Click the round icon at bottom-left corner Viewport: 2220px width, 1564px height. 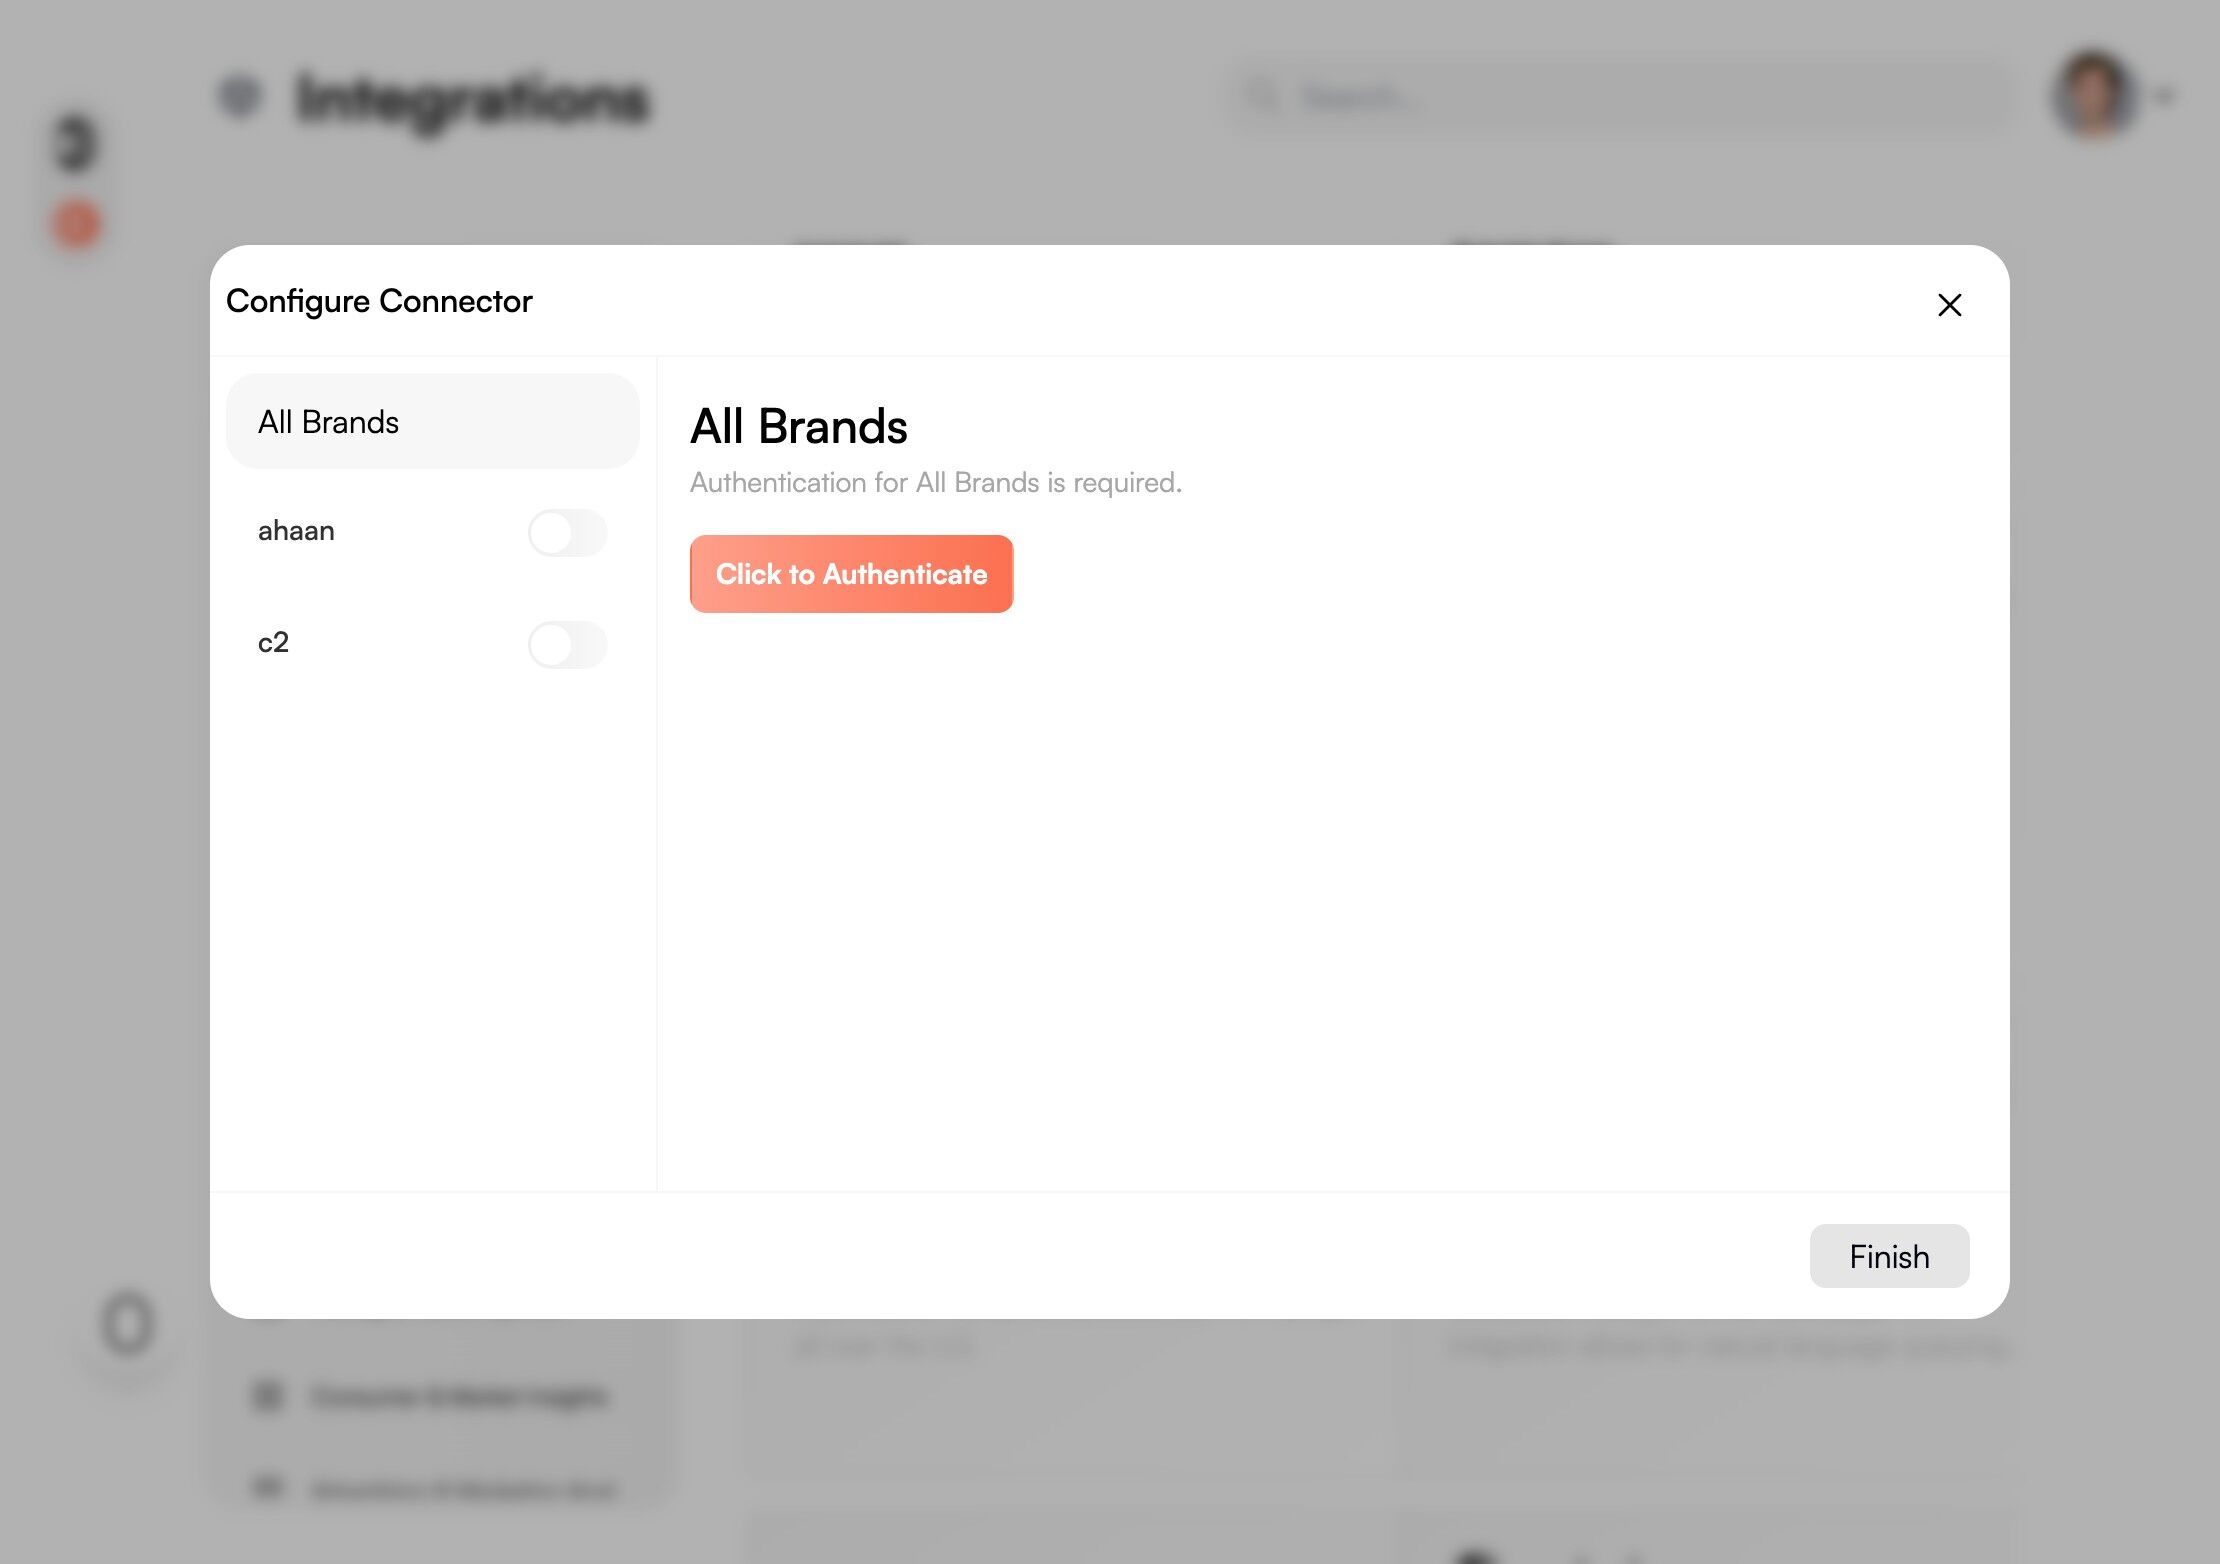[128, 1324]
